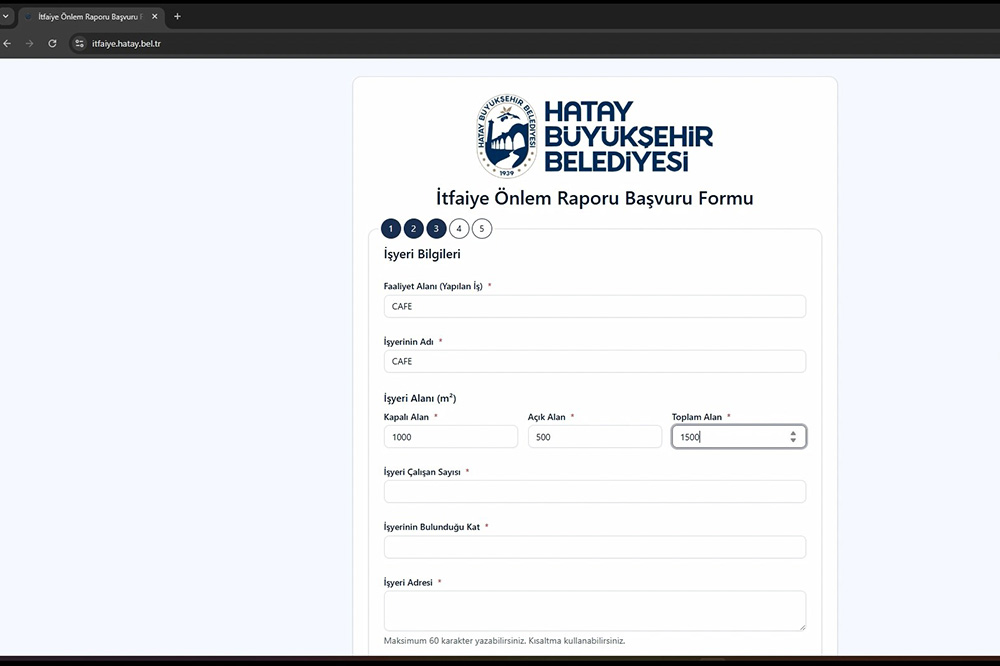Jump to form step 2
This screenshot has width=1000, height=666.
click(414, 229)
